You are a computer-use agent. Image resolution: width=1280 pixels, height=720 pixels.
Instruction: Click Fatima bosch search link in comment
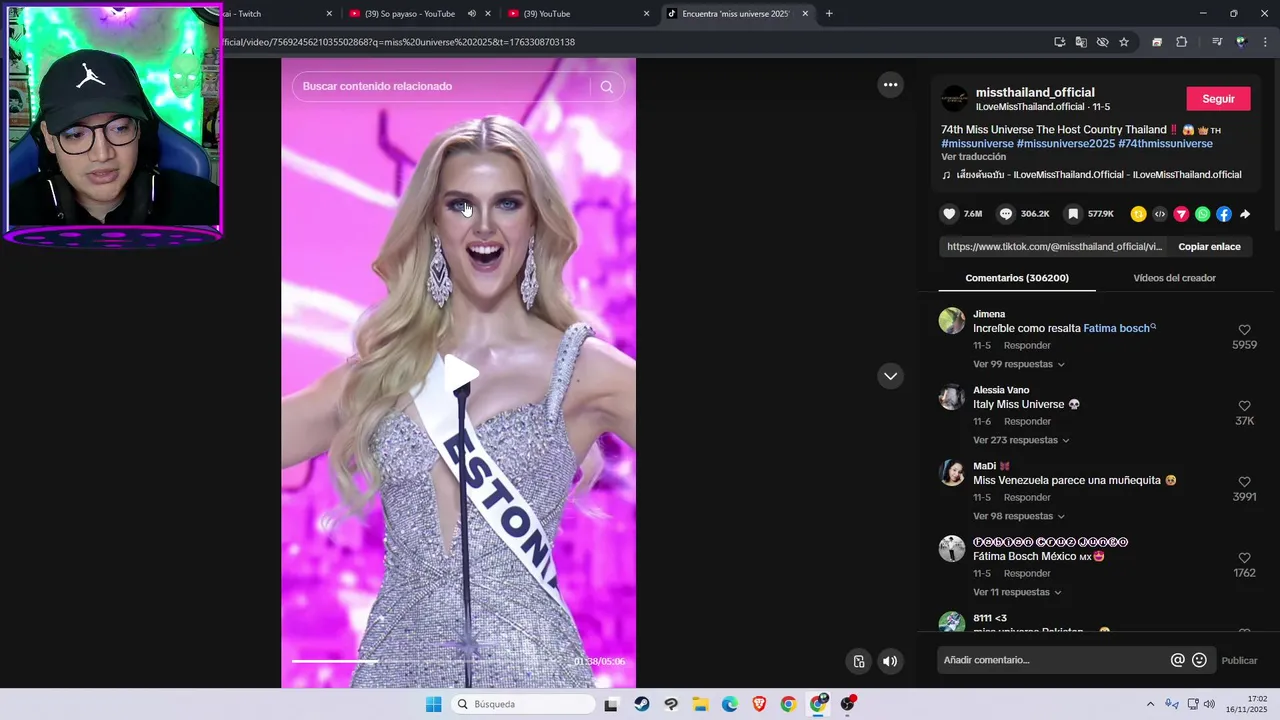[1119, 328]
